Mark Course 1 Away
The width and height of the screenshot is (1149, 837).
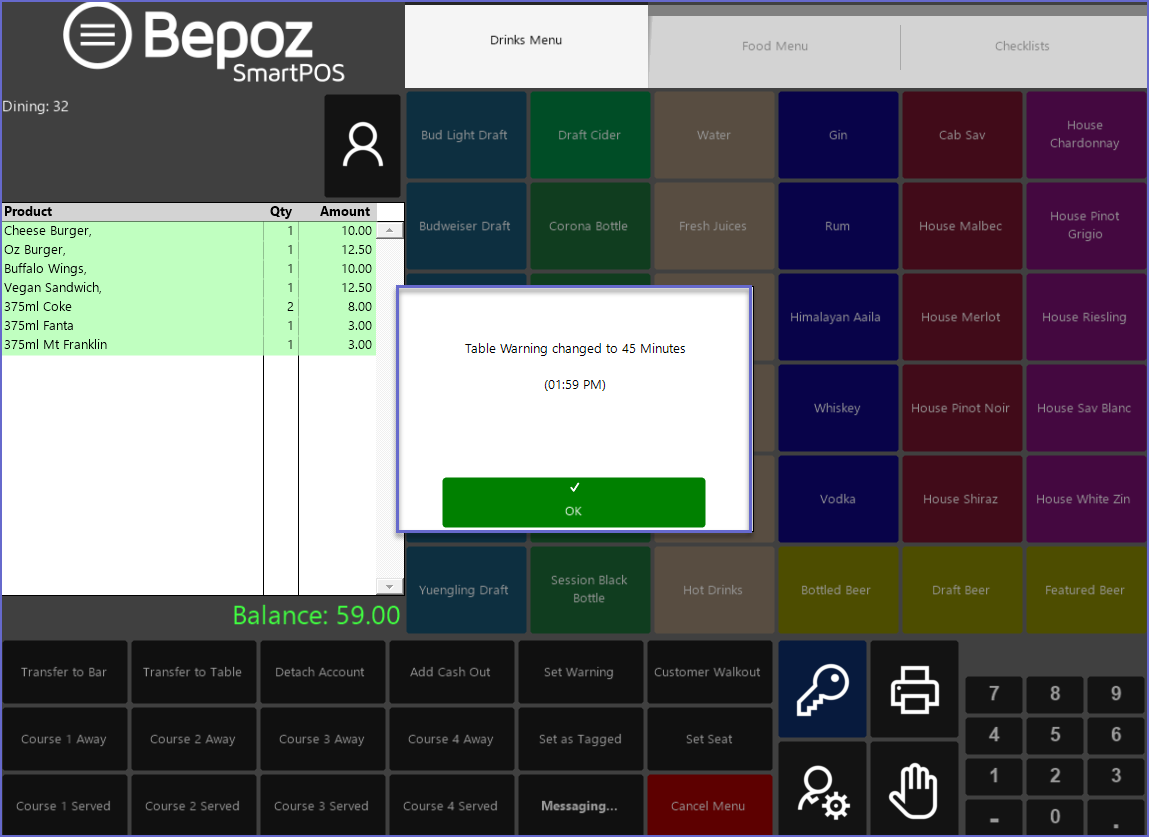coord(64,739)
